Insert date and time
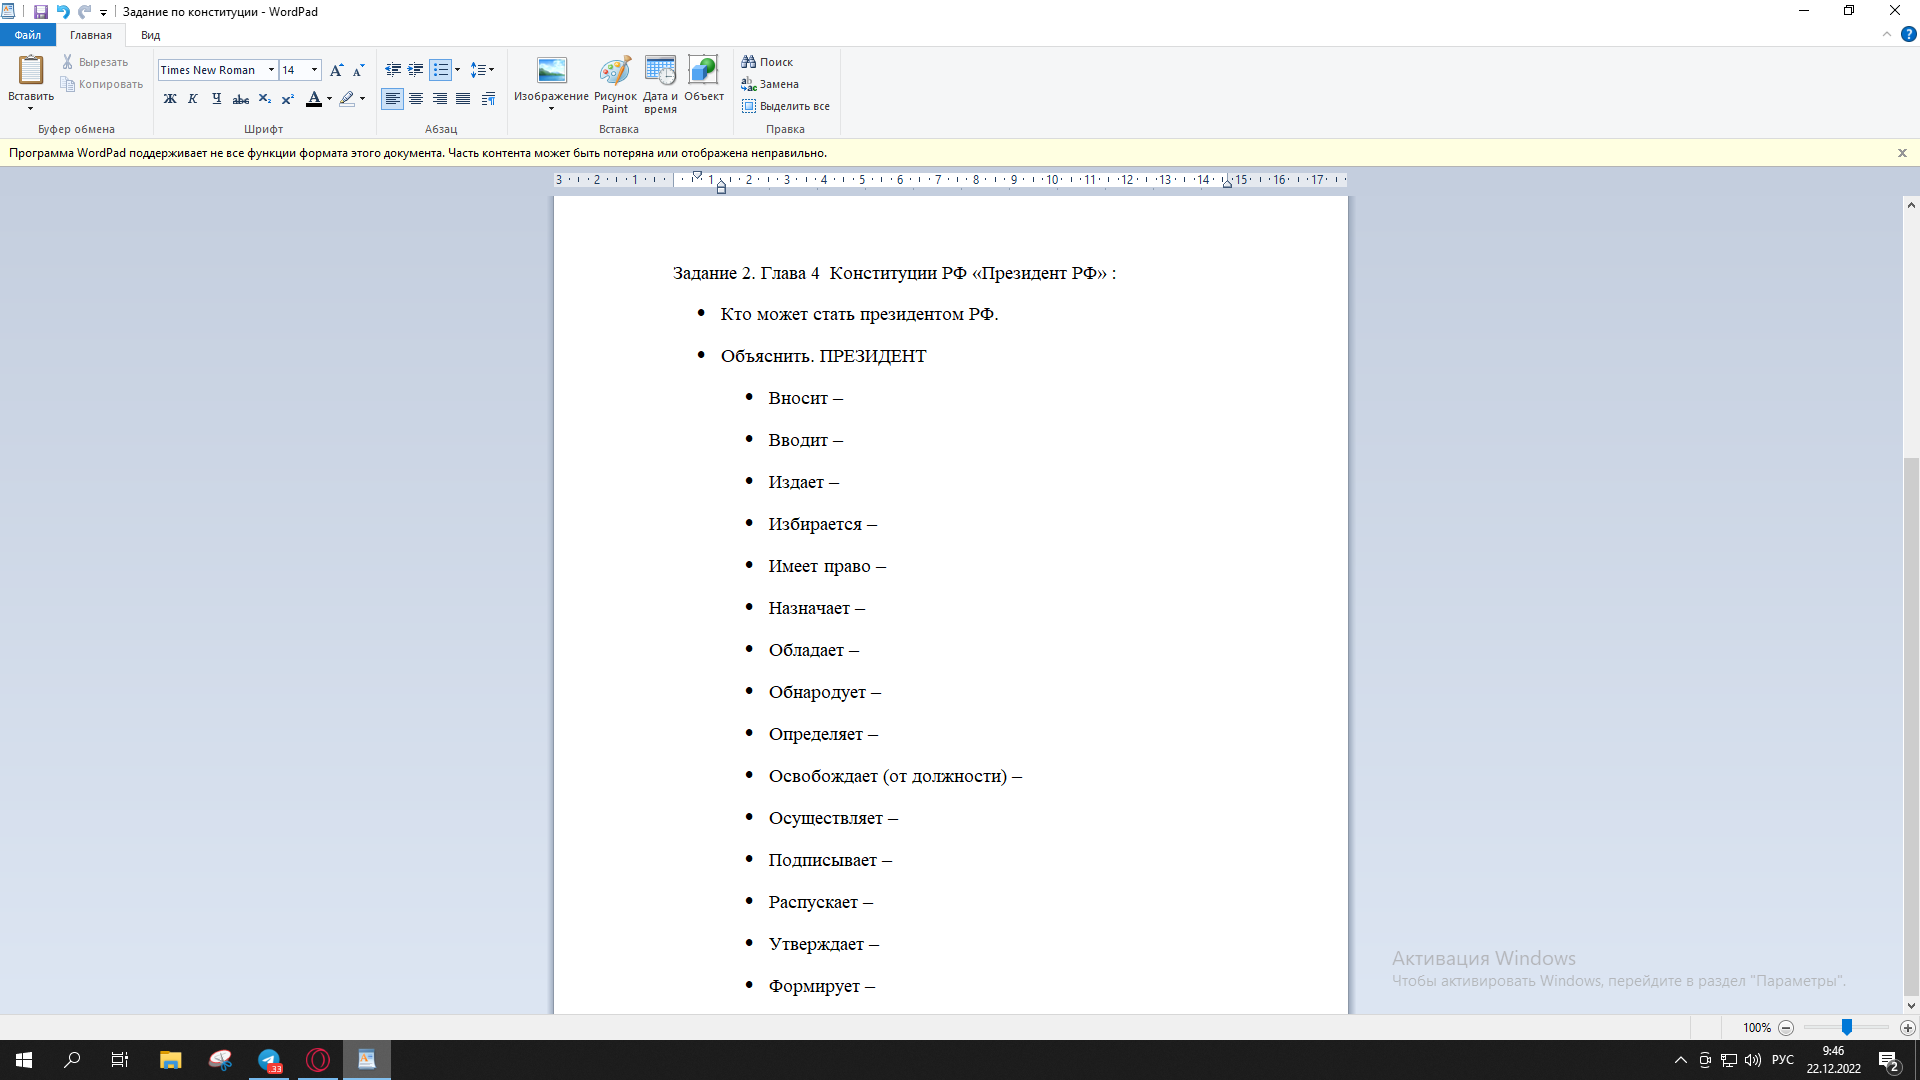The width and height of the screenshot is (1920, 1080). [660, 83]
